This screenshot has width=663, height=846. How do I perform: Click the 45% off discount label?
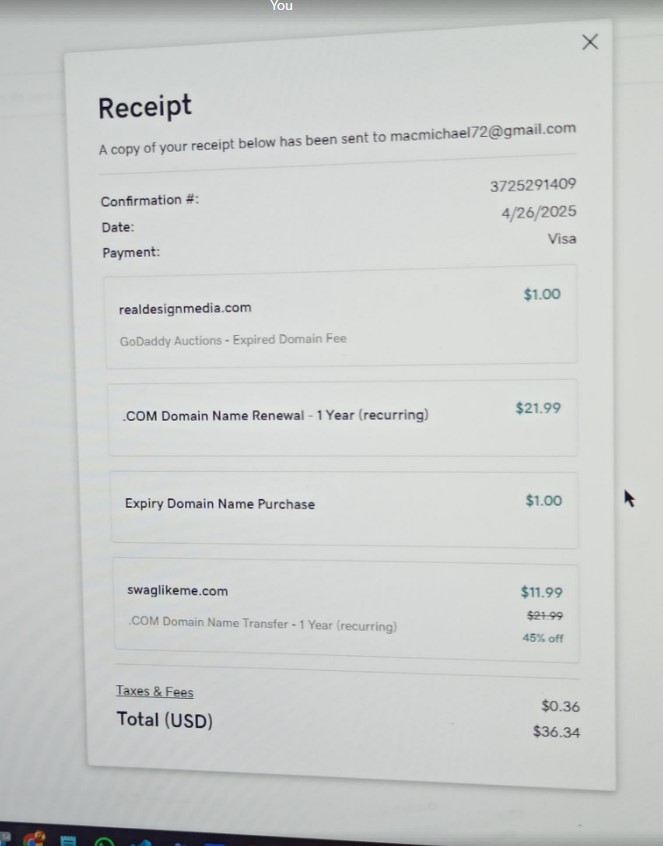point(542,638)
